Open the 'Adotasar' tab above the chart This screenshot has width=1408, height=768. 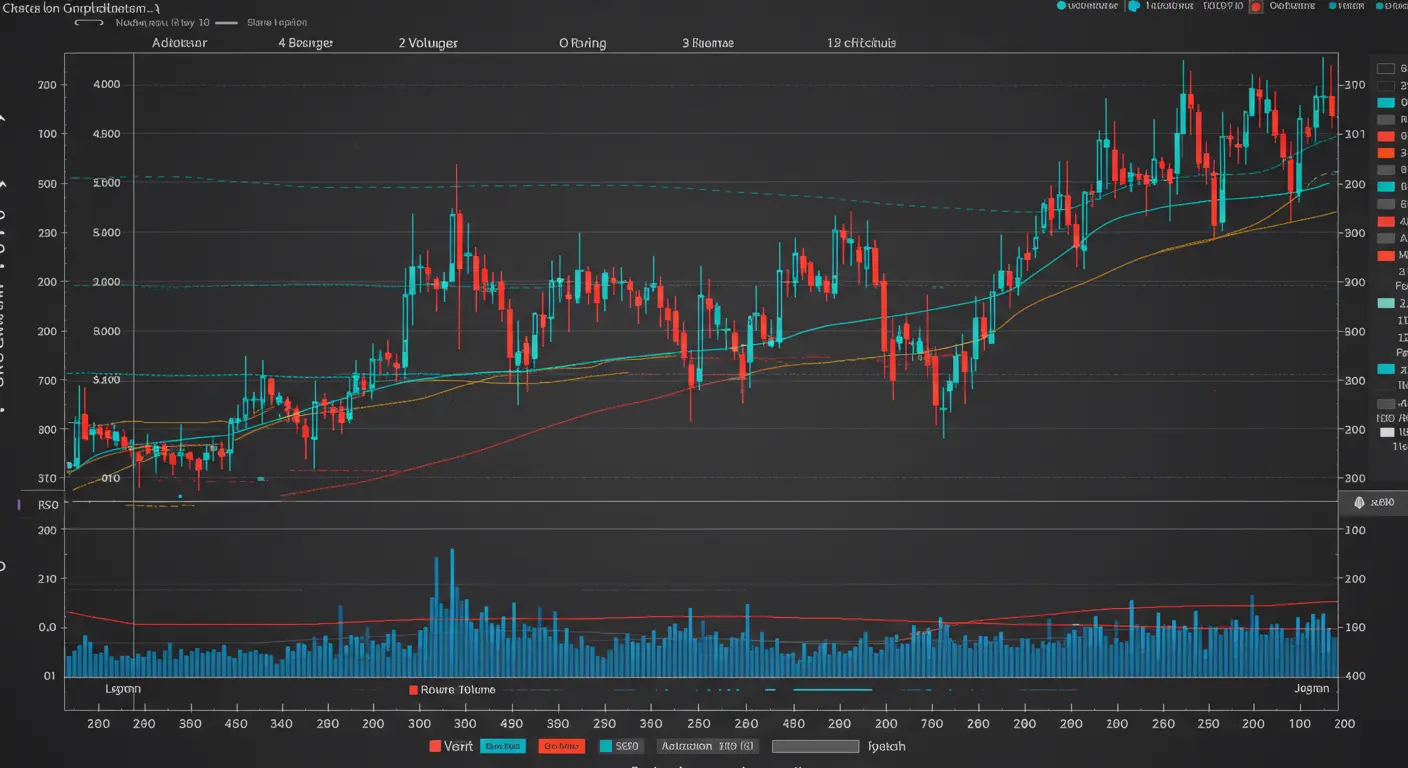coord(180,44)
